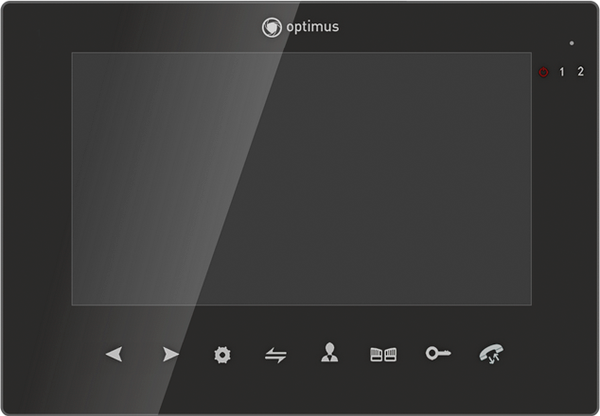This screenshot has width=600, height=416.
Task: Select channel indicator 1
Action: [x=562, y=72]
